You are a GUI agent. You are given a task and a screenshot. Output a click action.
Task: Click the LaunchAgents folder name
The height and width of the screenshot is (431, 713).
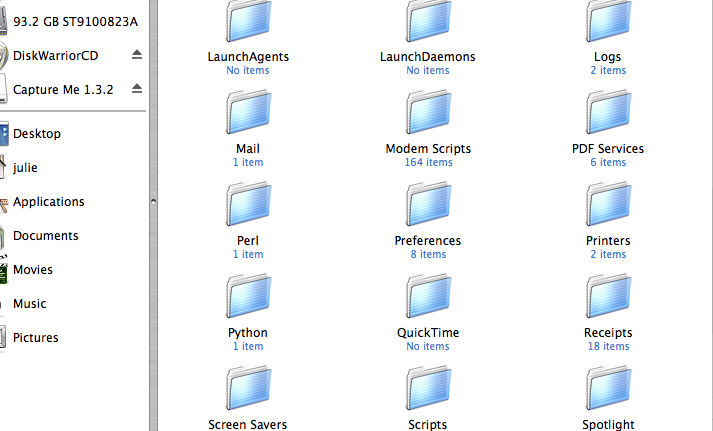[248, 57]
